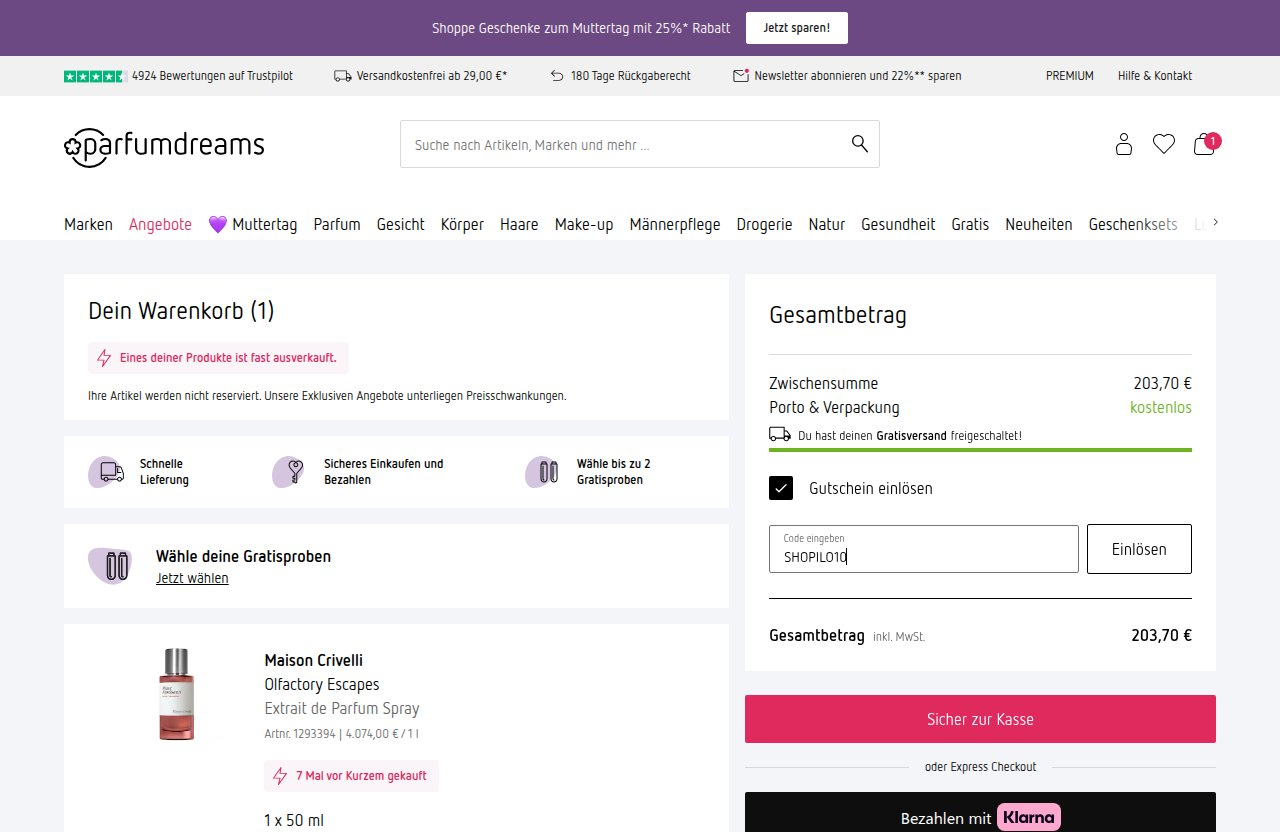This screenshot has width=1280, height=832.
Task: Open the Natur category
Action: (827, 225)
